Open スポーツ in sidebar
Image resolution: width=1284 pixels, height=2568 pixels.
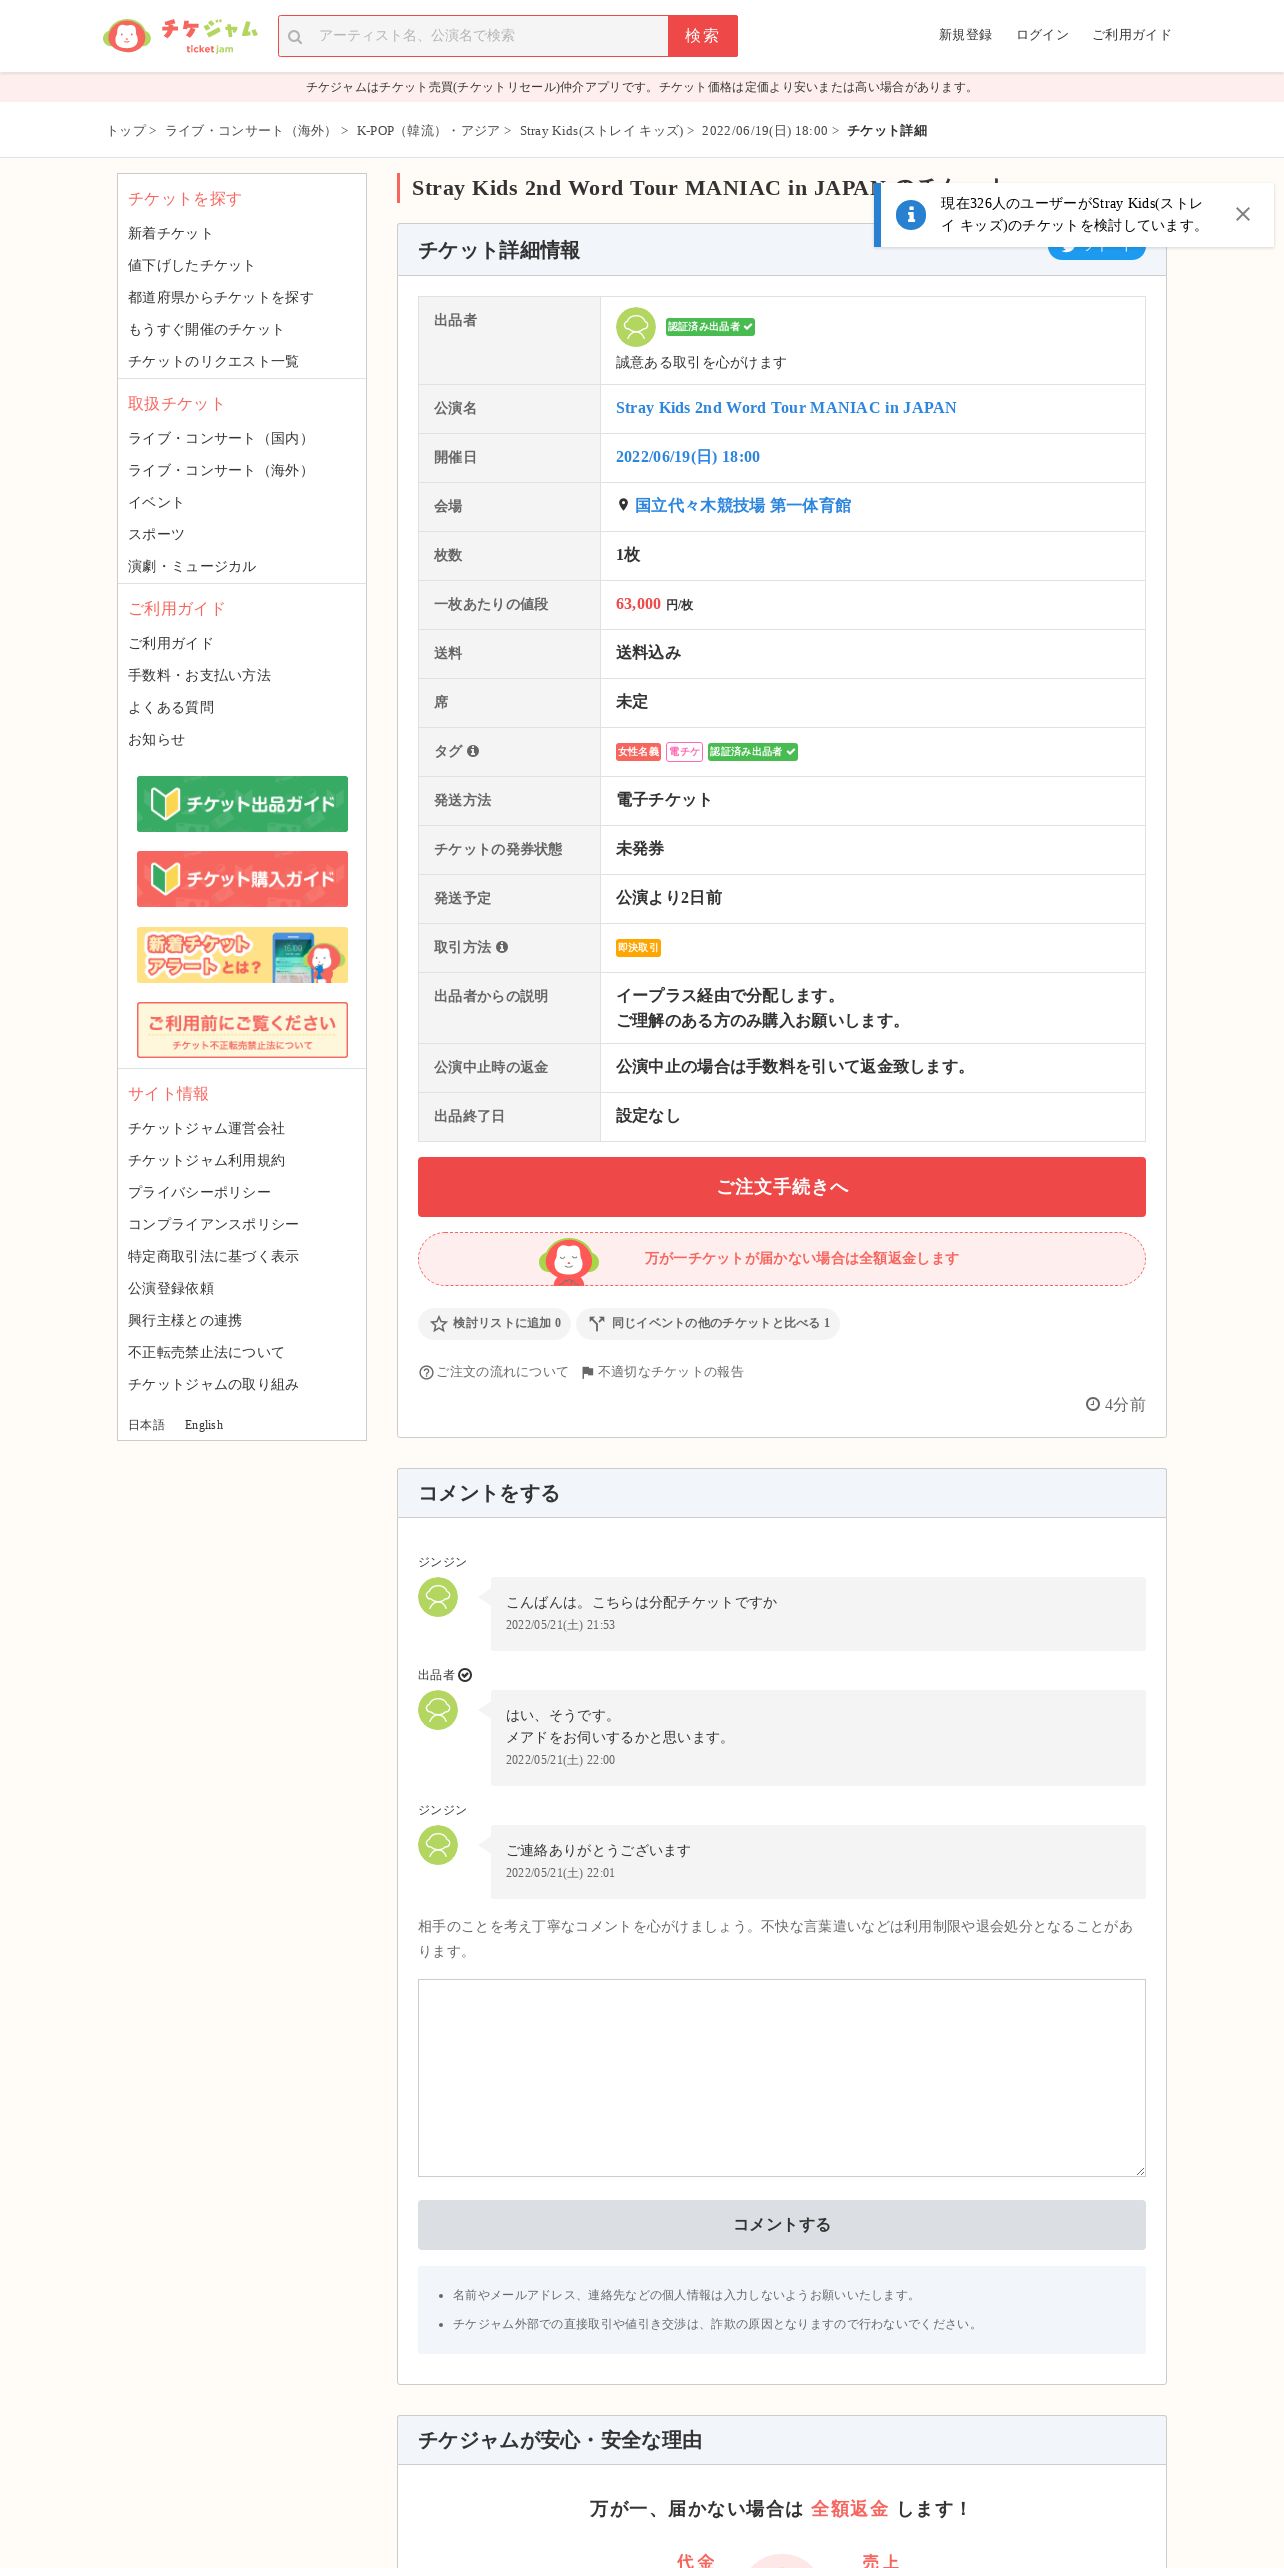point(156,534)
